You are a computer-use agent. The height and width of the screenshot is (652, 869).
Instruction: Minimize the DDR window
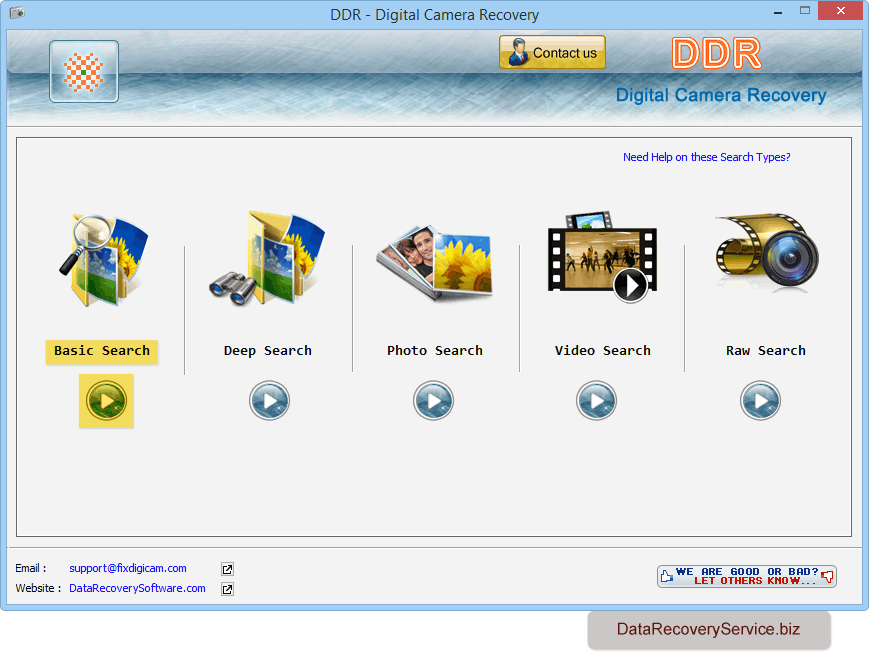(x=778, y=11)
